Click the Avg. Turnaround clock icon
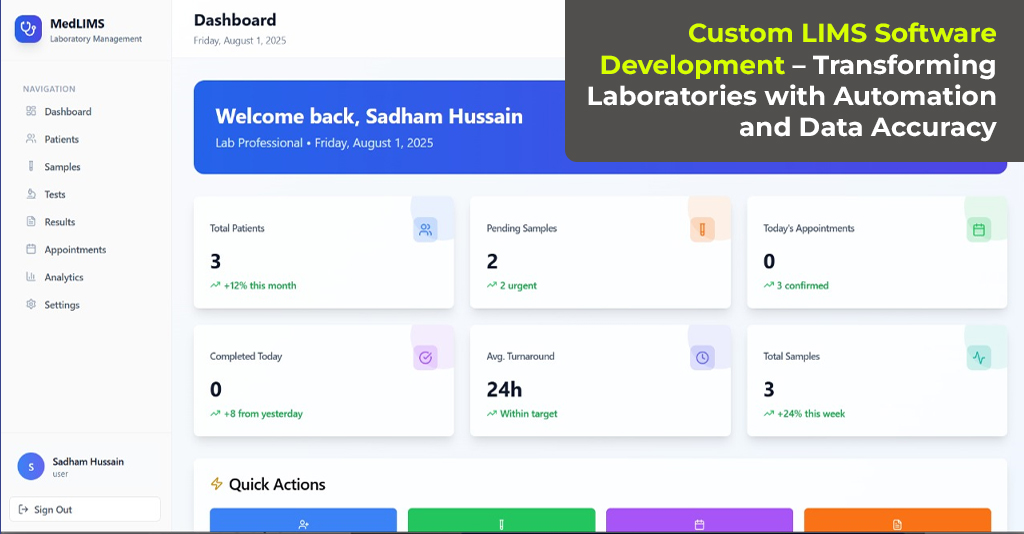Screen dimensions: 1024x534 click(702, 358)
